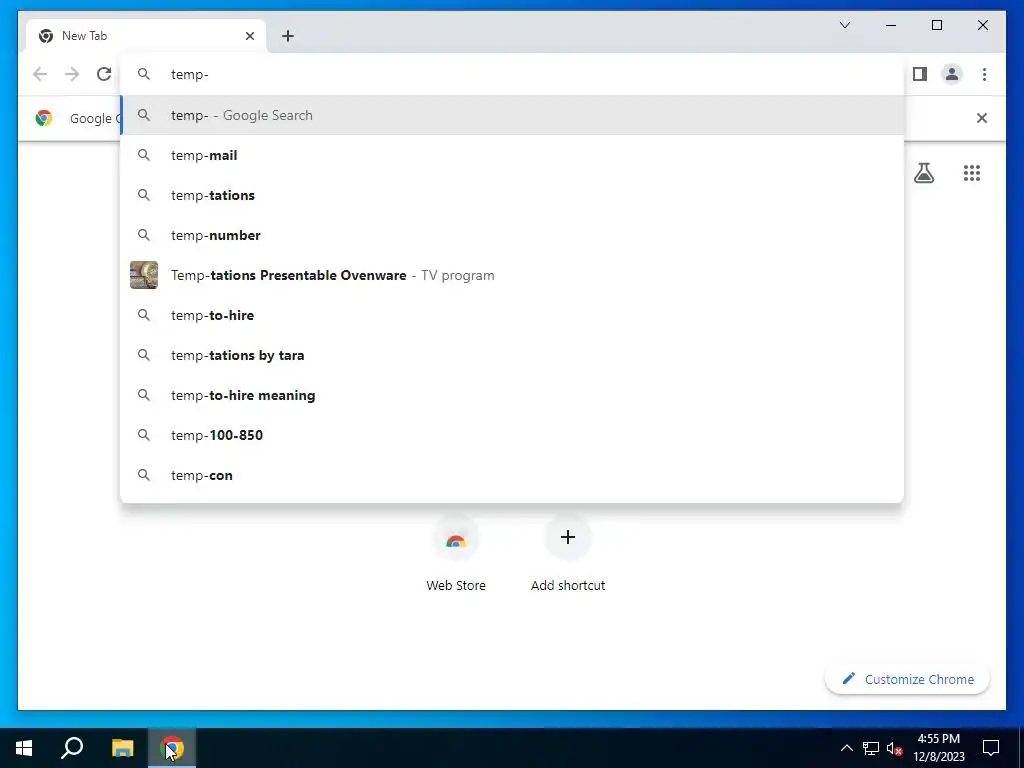Choose the temp-tations suggestion
The height and width of the screenshot is (768, 1024).
coord(512,195)
